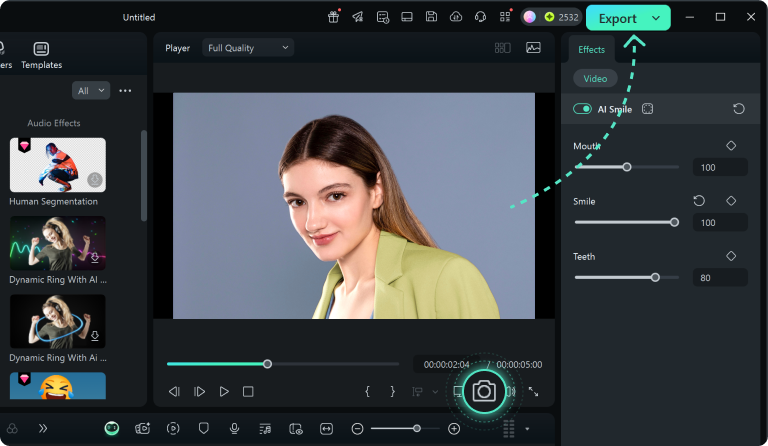
Task: Set mark out with right brace
Action: pos(392,391)
